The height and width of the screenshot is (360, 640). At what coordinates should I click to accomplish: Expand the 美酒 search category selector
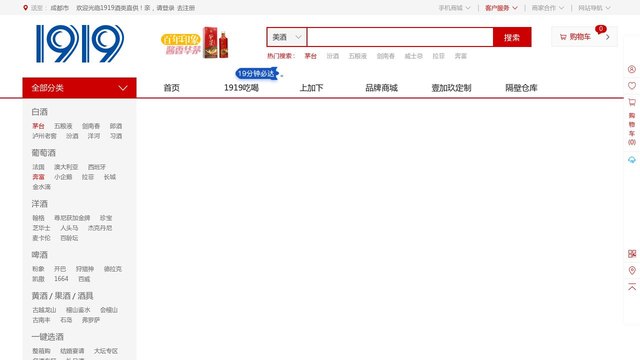point(287,37)
